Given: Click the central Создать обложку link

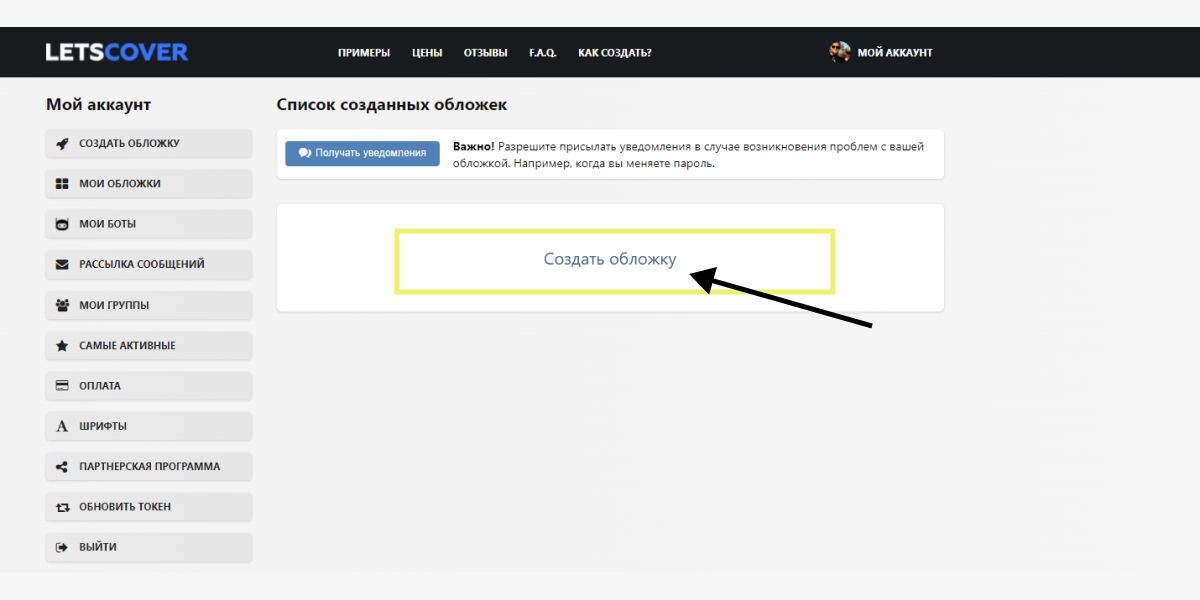Looking at the screenshot, I should pyautogui.click(x=610, y=259).
